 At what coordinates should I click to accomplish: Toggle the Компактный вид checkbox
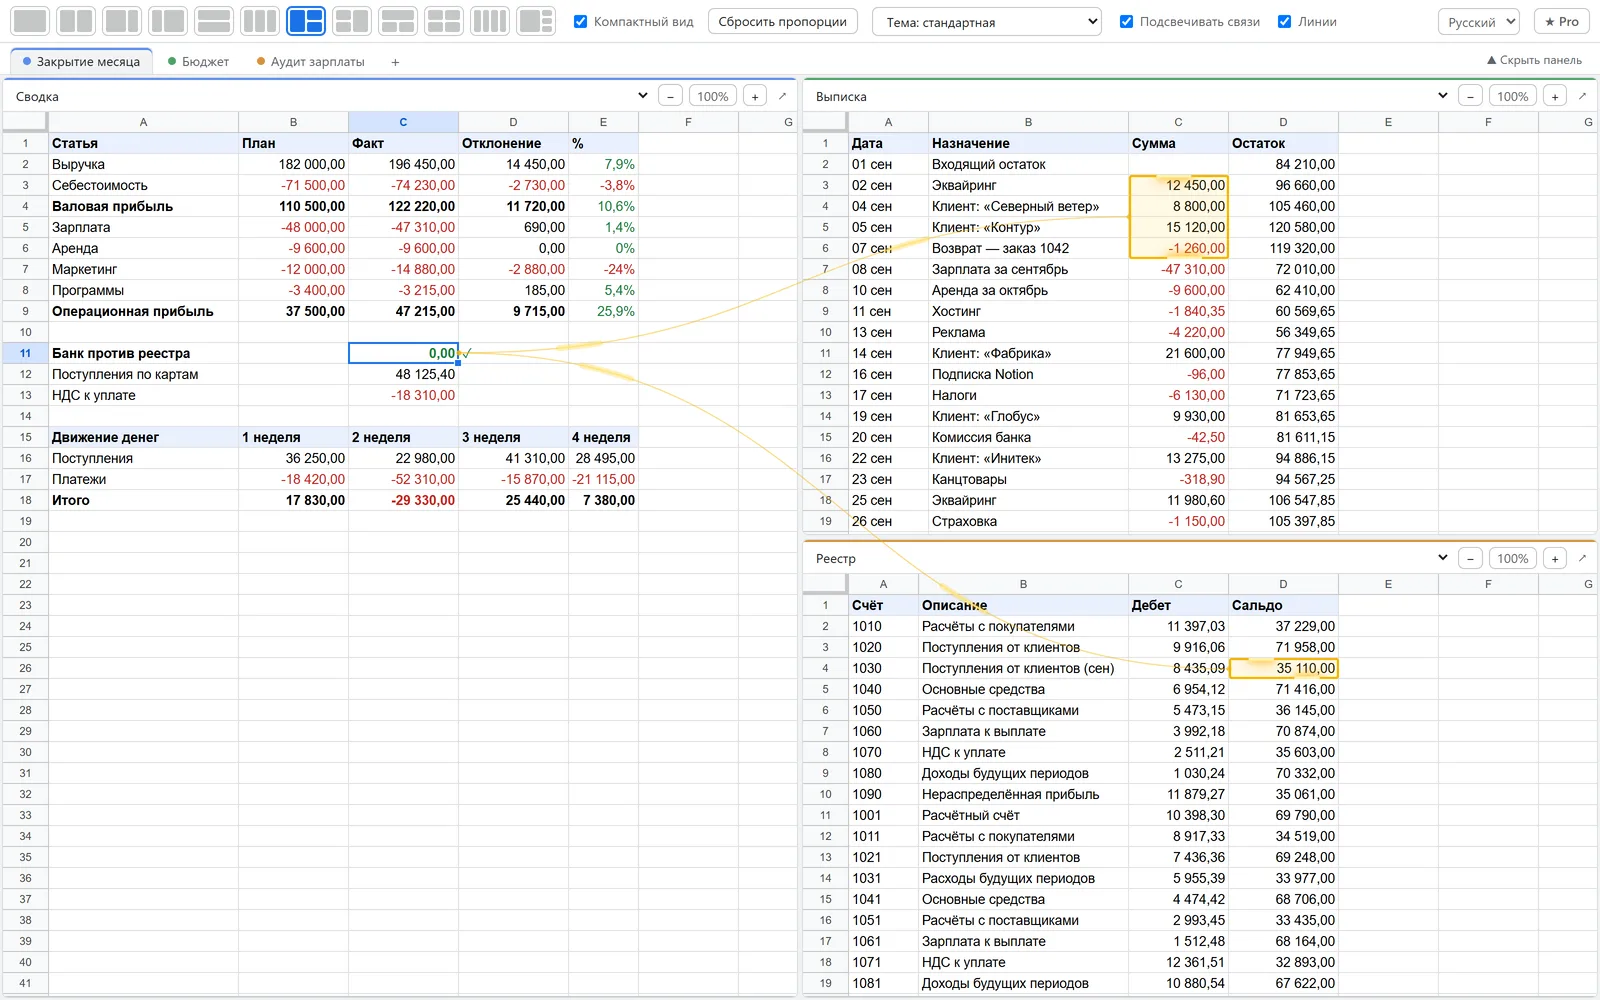point(580,21)
